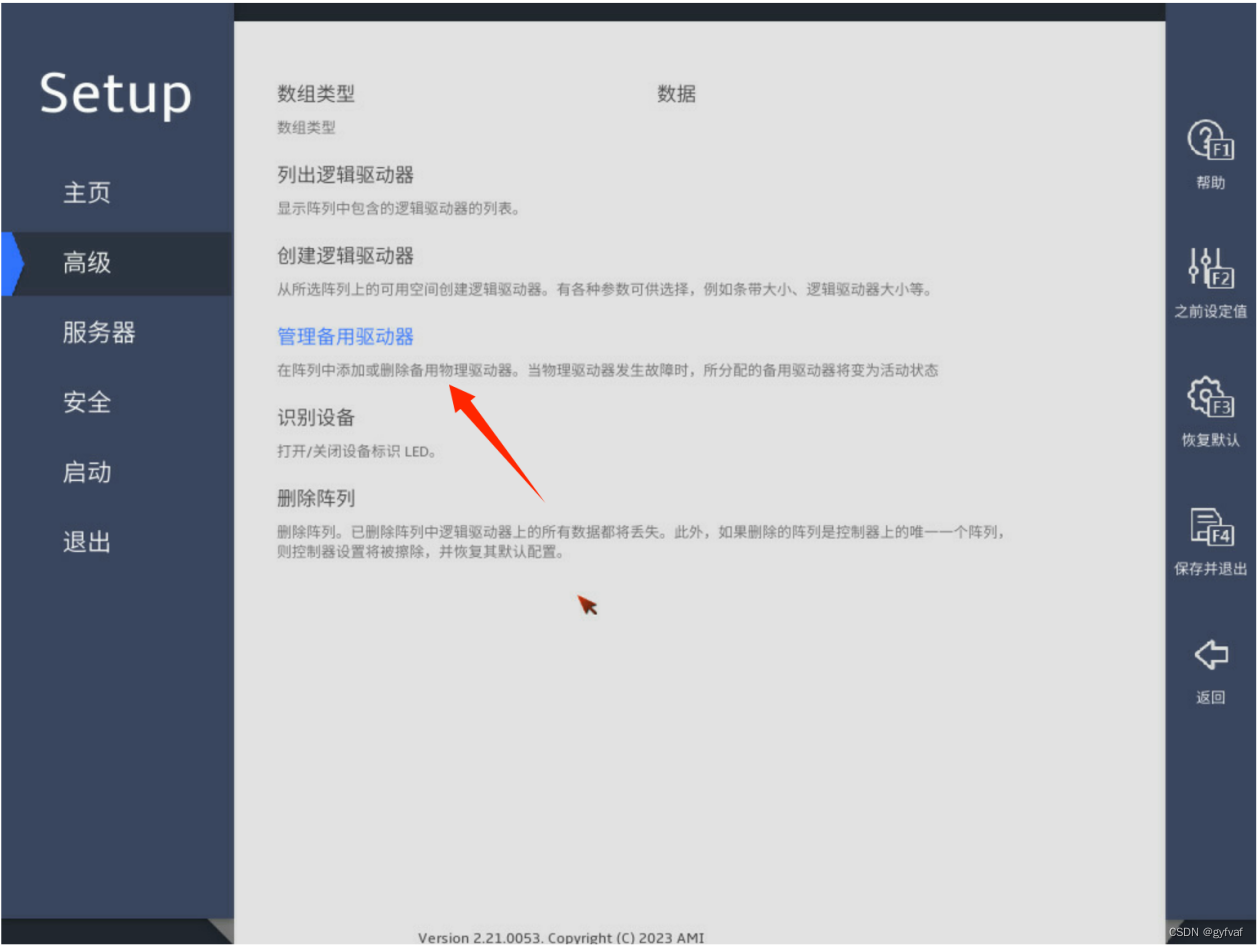Click the 数据 array type value
Viewport: 1259px width, 949px height.
pos(676,95)
